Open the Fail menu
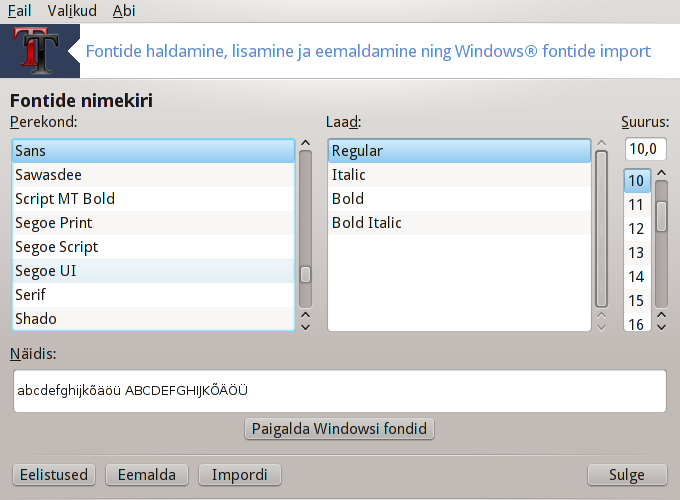Viewport: 680px width, 500px height. (x=20, y=10)
